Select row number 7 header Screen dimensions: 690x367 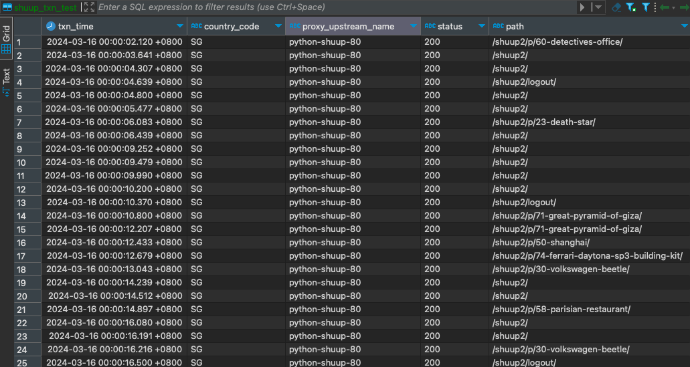coord(28,122)
